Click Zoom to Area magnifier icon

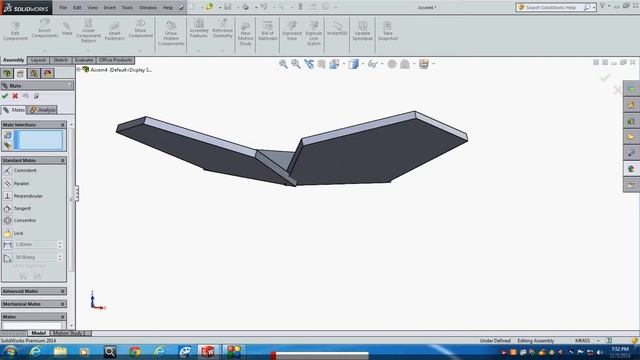click(296, 64)
